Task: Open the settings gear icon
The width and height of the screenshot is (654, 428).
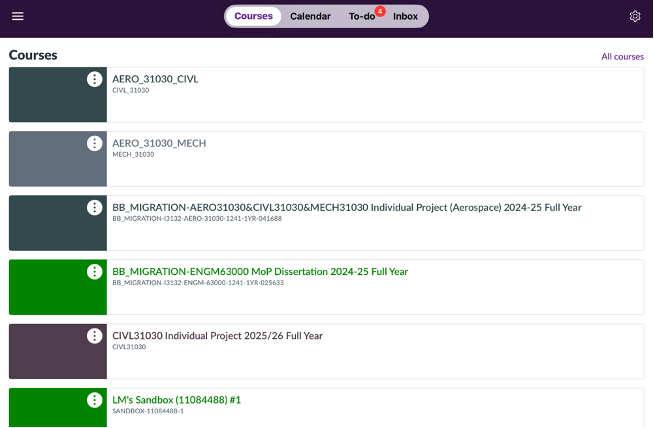Action: pyautogui.click(x=634, y=17)
